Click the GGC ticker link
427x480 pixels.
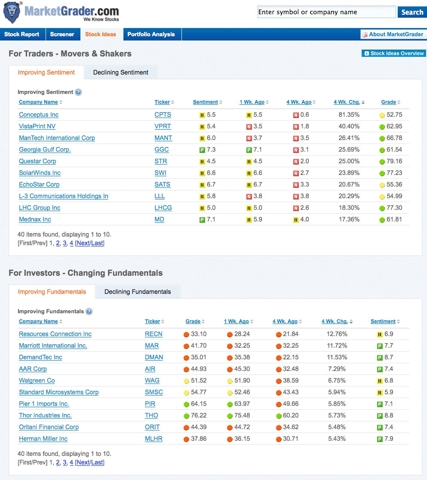[x=162, y=150]
